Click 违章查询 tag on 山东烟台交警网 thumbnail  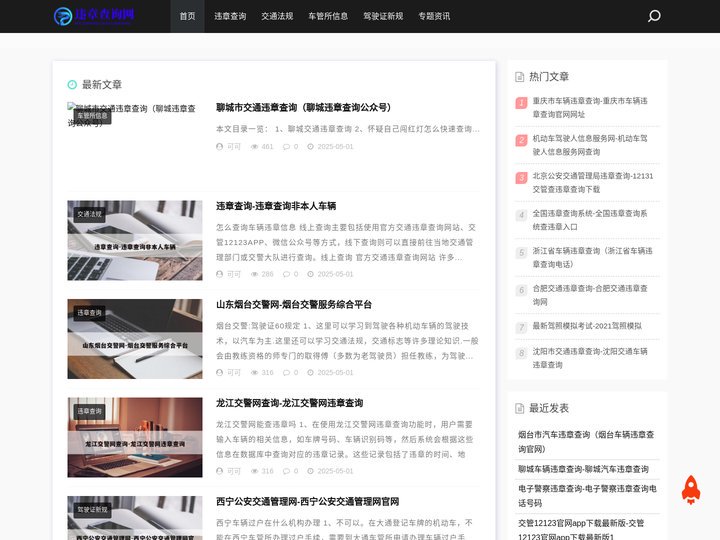pos(90,313)
